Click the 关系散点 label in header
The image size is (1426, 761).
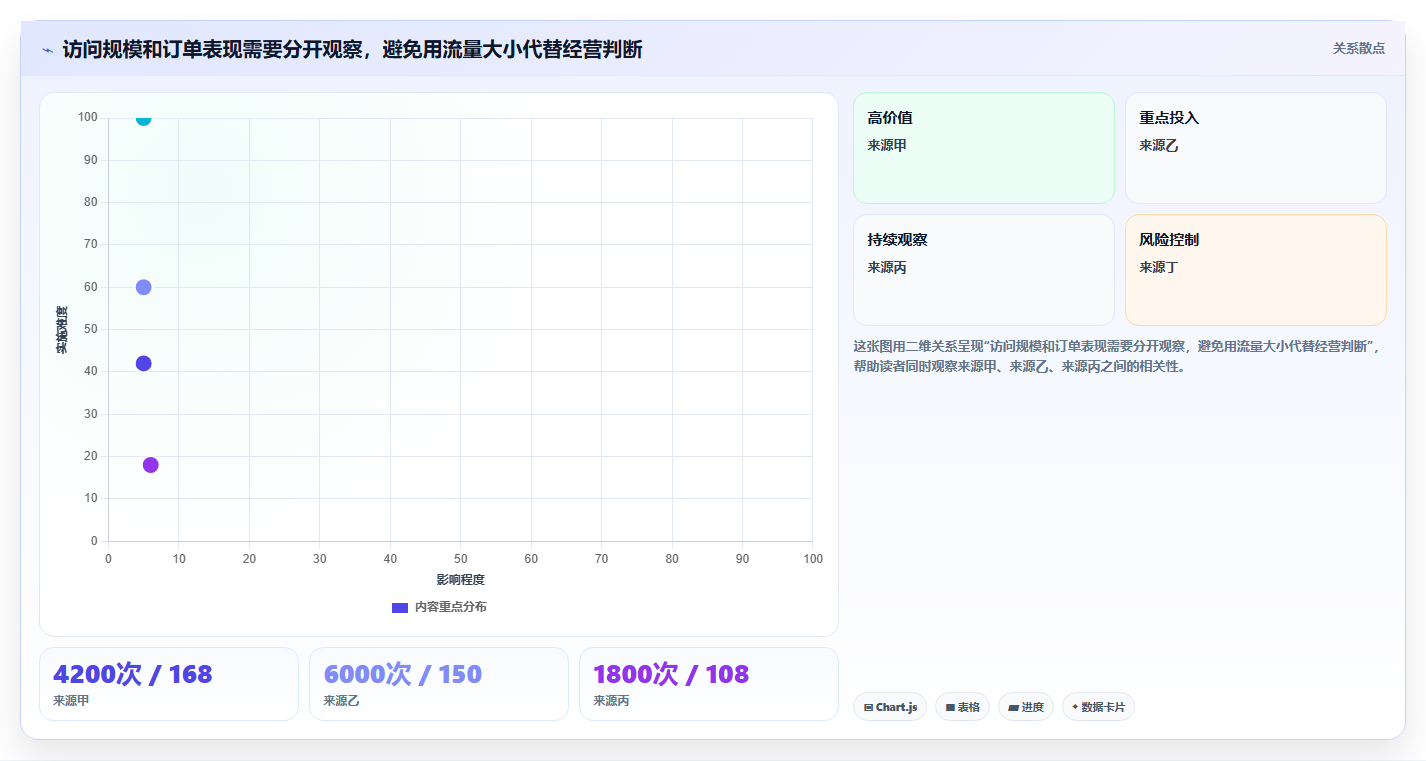(x=1358, y=48)
